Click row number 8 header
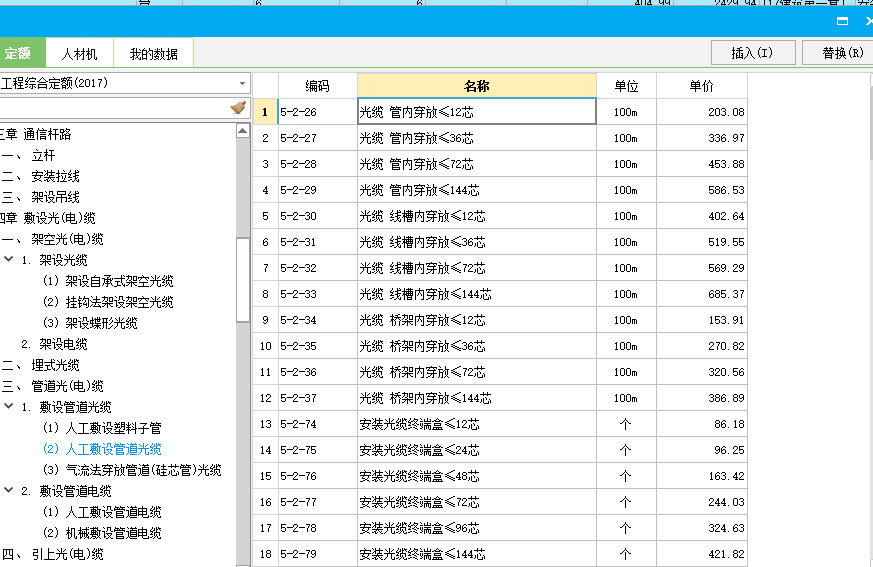 tap(266, 294)
